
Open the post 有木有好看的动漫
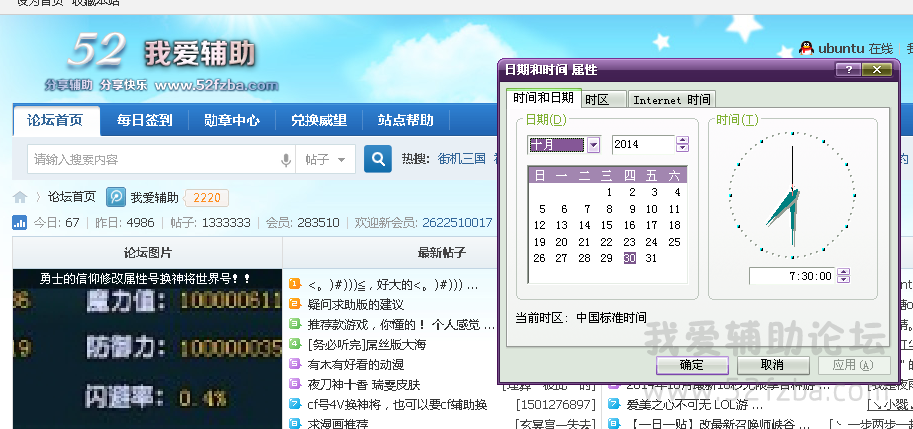tap(355, 365)
